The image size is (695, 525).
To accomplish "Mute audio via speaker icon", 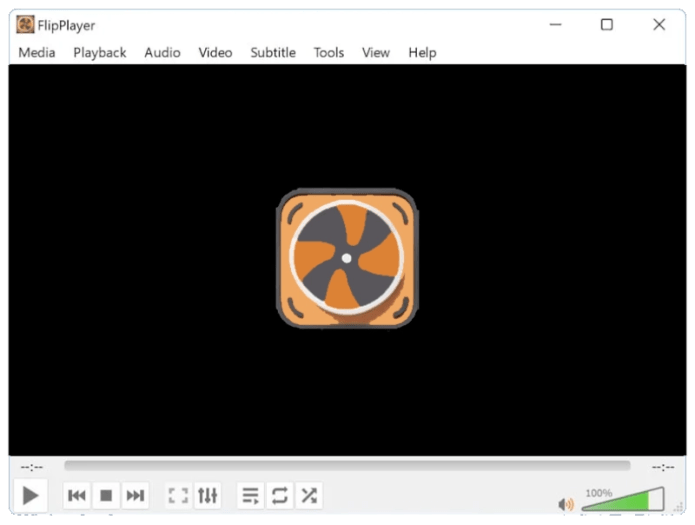I will point(566,504).
